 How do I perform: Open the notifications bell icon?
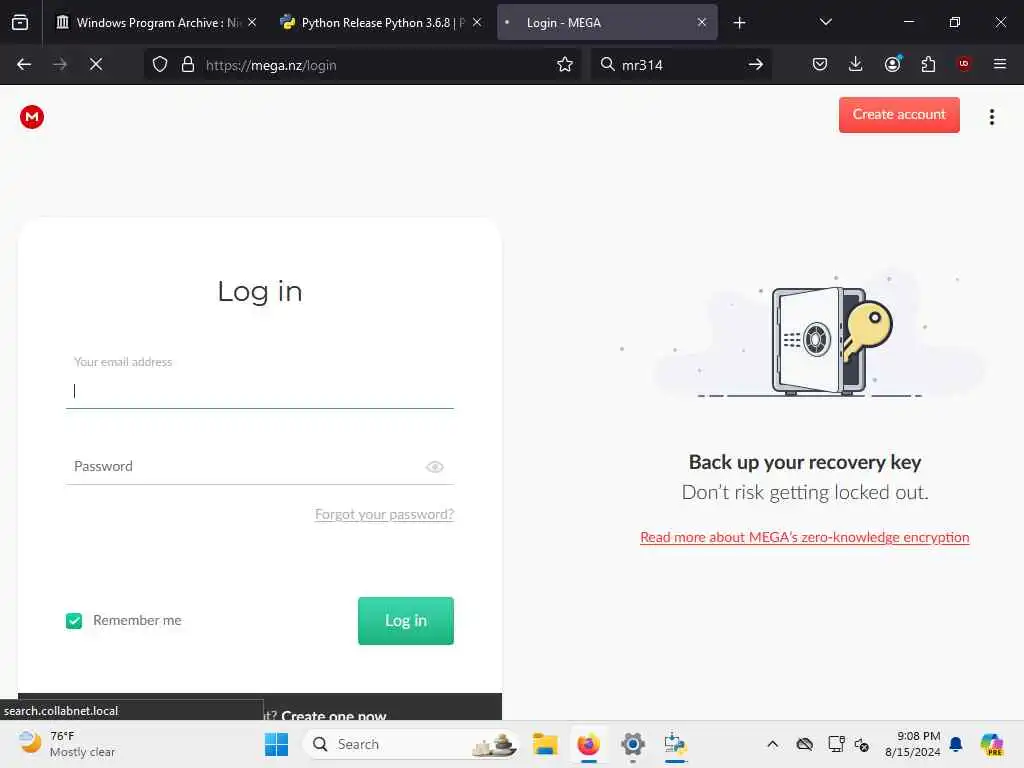(956, 744)
